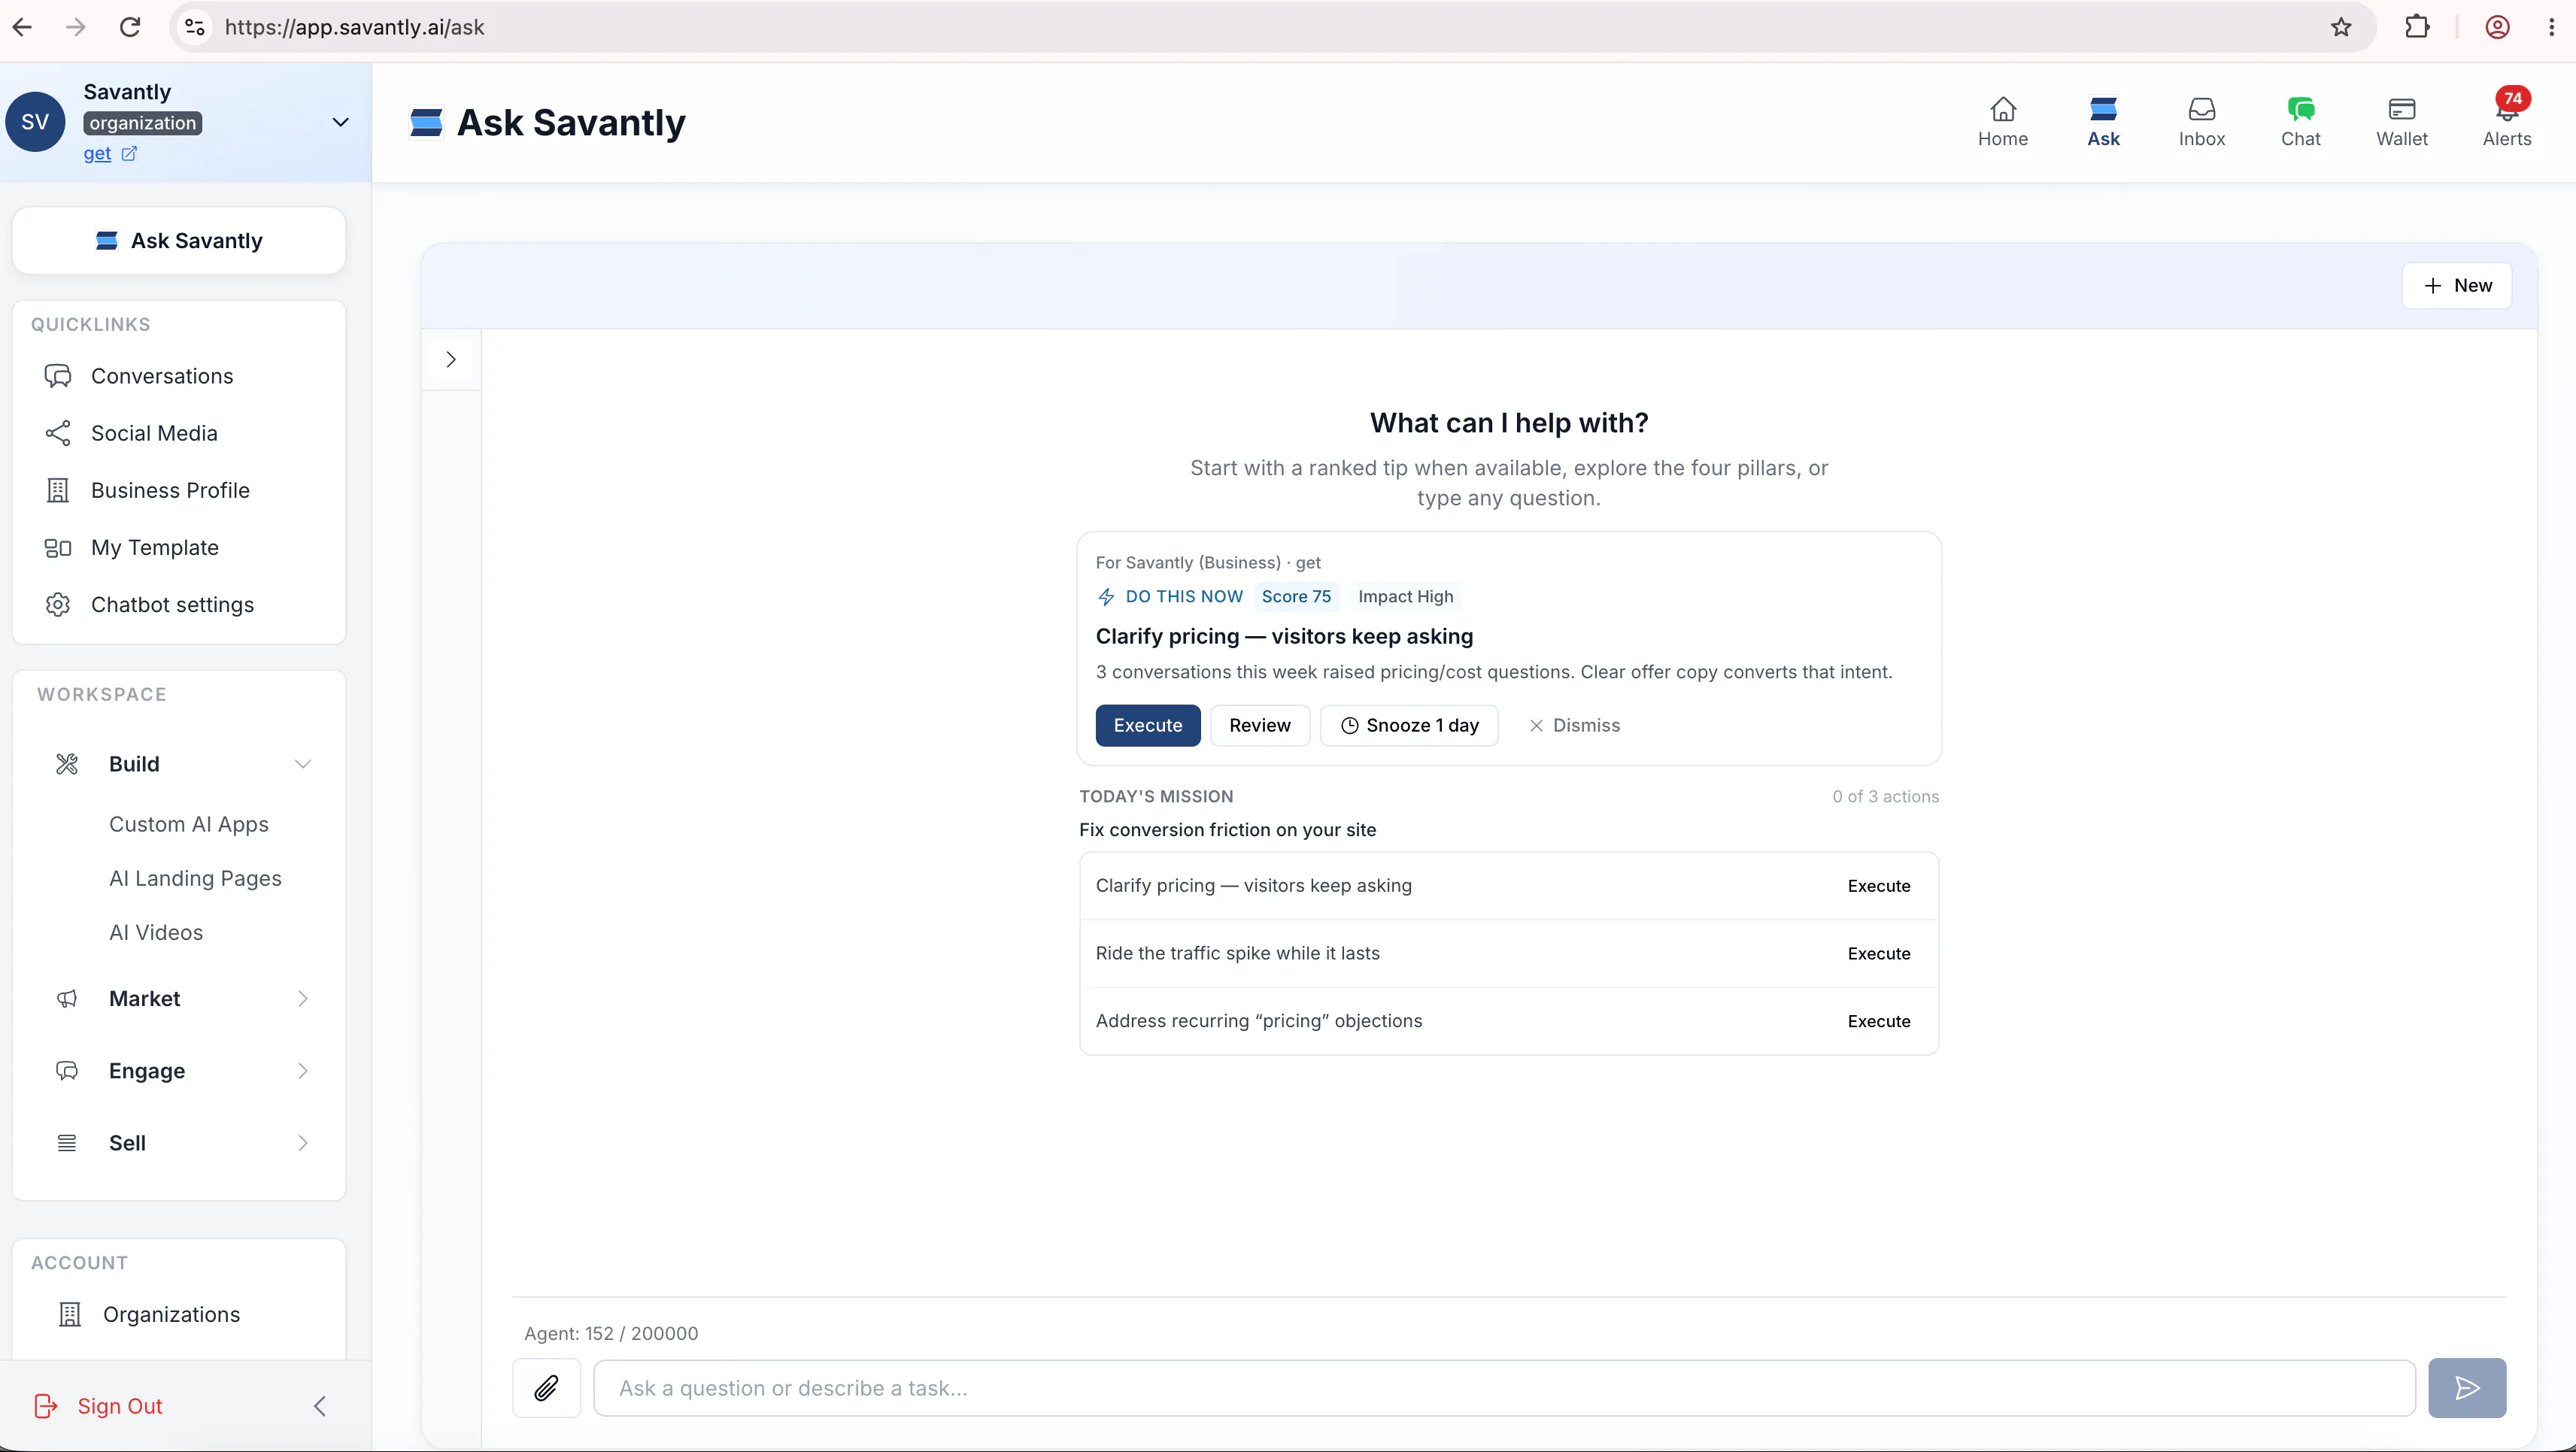The height and width of the screenshot is (1452, 2576).
Task: Snooze the tip for 1 day
Action: tap(1409, 725)
